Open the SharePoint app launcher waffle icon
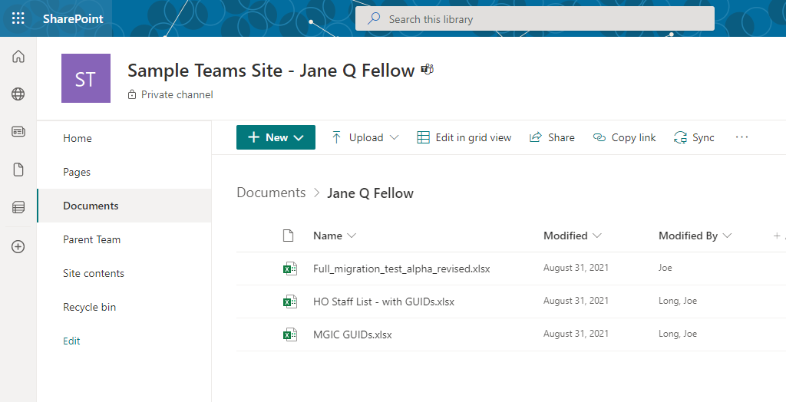 pos(18,18)
